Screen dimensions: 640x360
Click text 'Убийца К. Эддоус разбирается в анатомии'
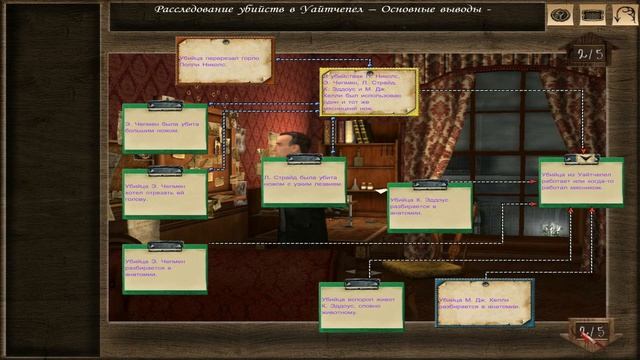click(419, 207)
